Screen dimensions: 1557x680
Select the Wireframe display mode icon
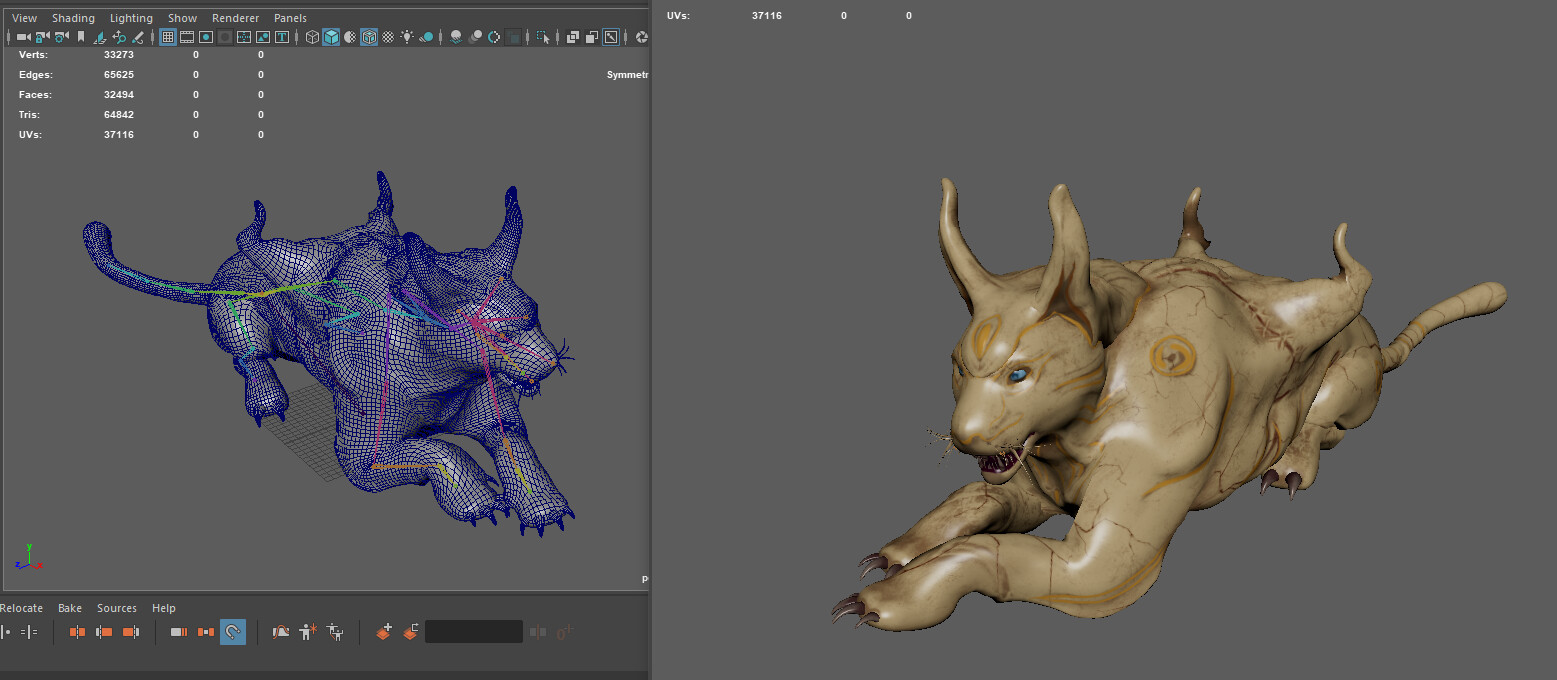coord(312,37)
